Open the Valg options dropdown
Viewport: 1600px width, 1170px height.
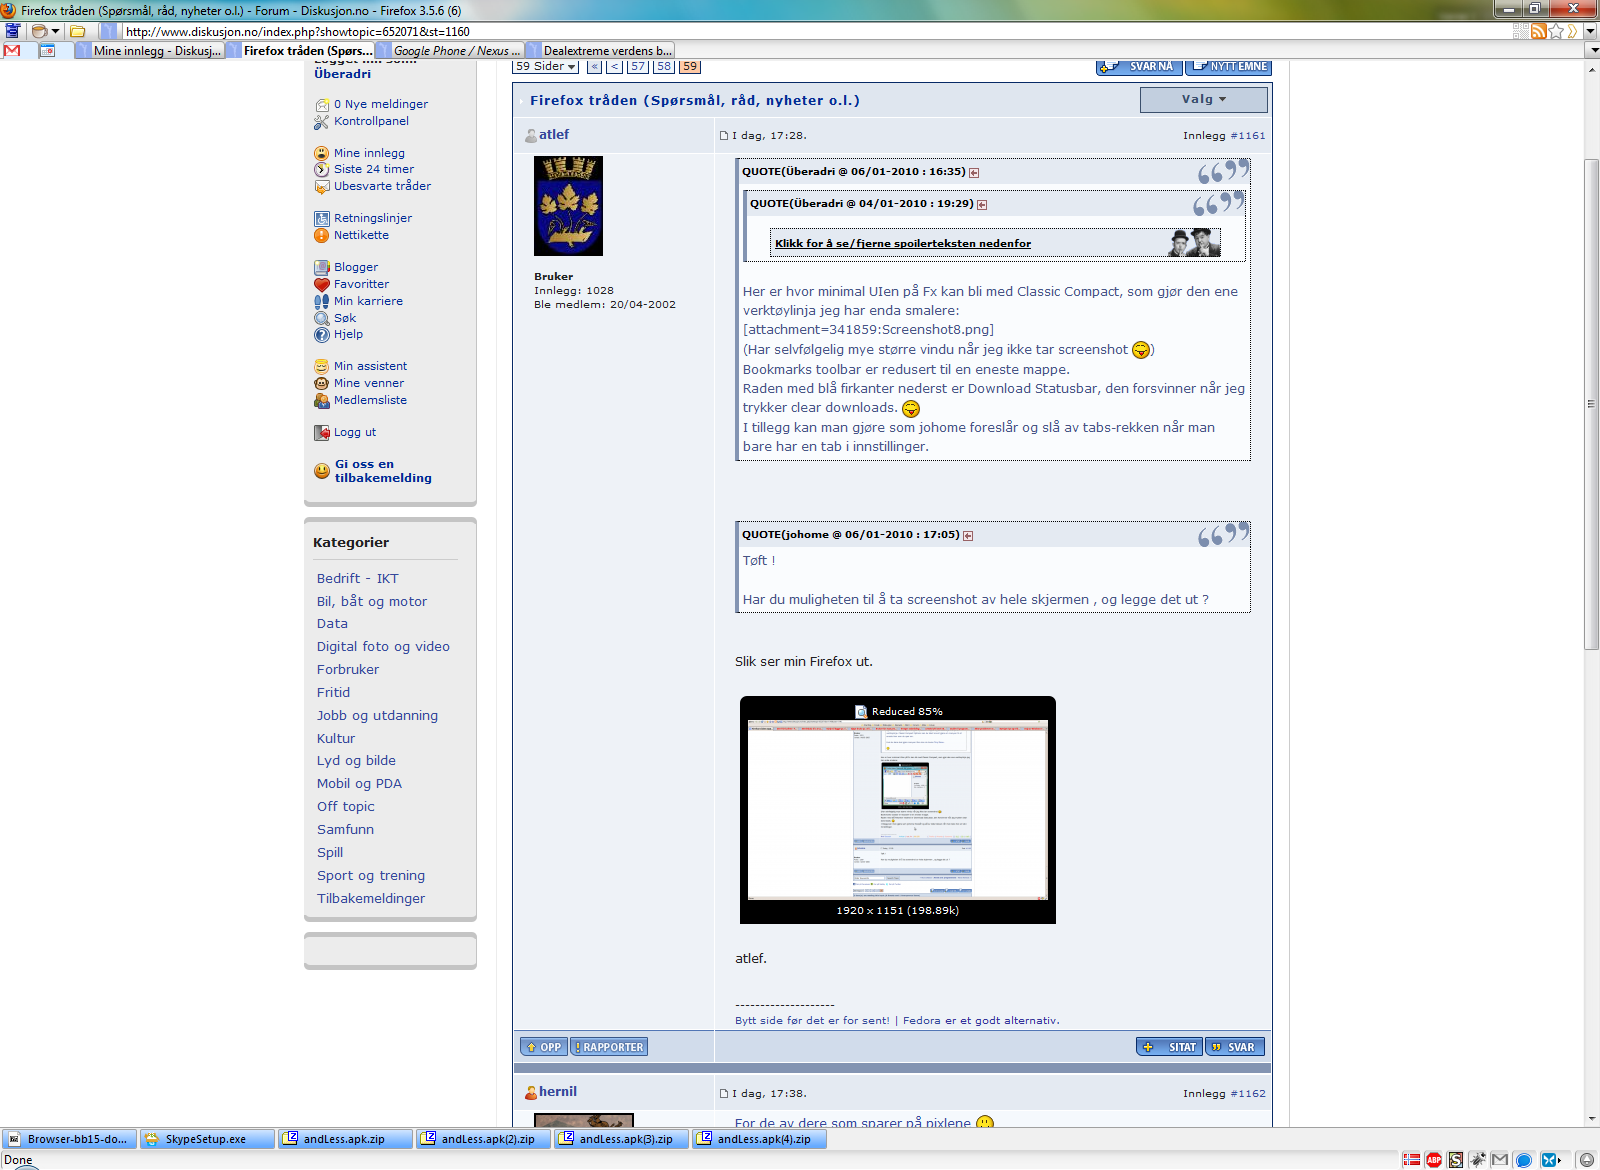[x=1203, y=100]
